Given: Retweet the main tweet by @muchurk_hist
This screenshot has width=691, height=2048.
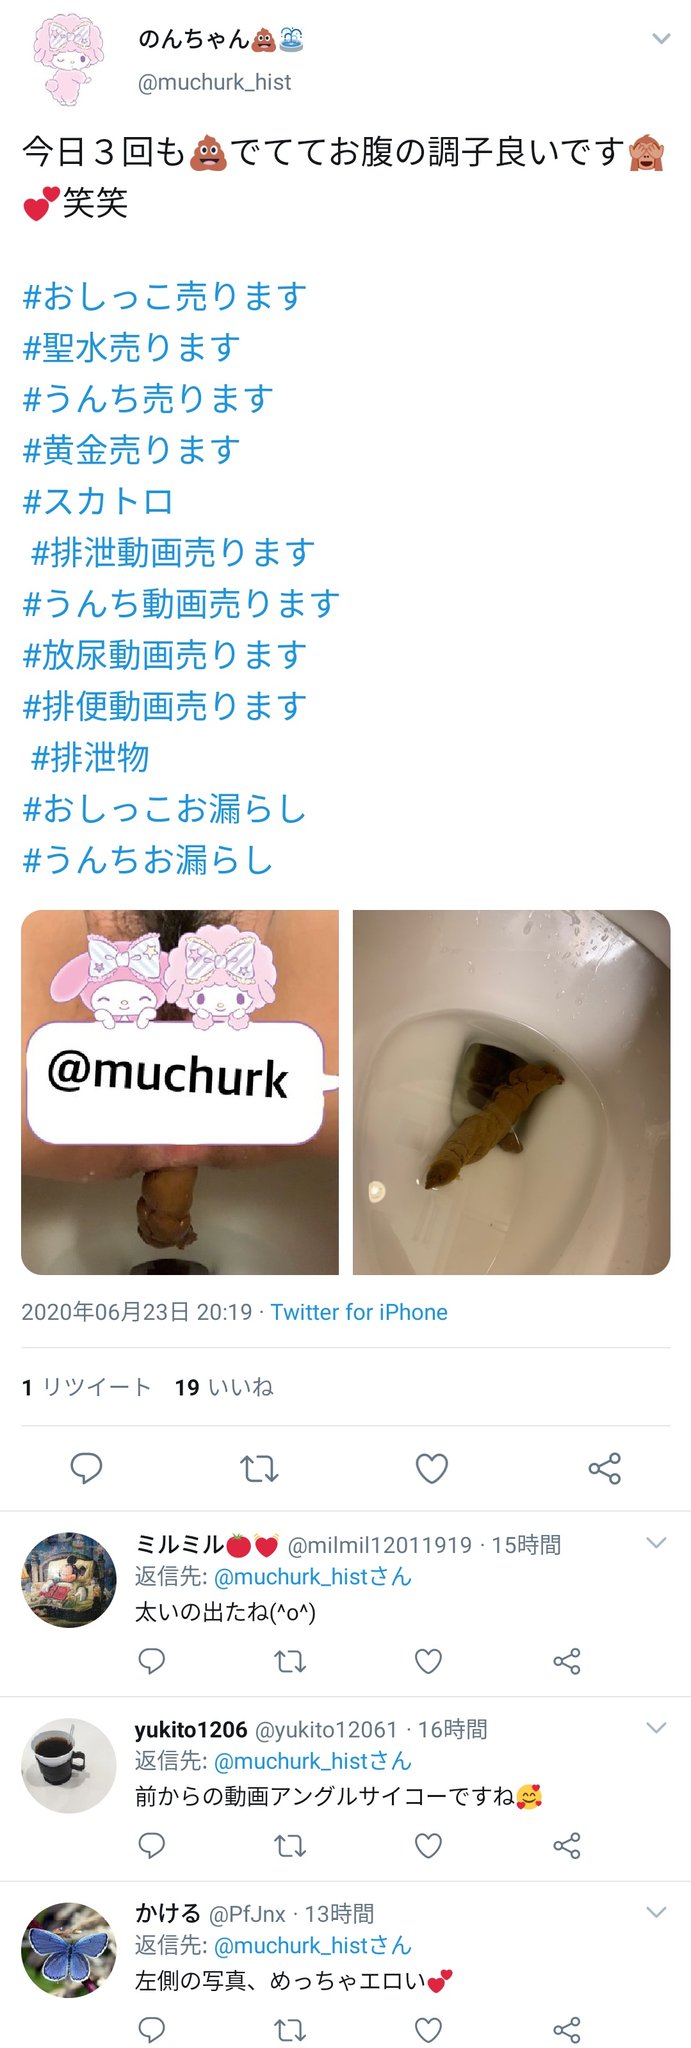Looking at the screenshot, I should [259, 1468].
